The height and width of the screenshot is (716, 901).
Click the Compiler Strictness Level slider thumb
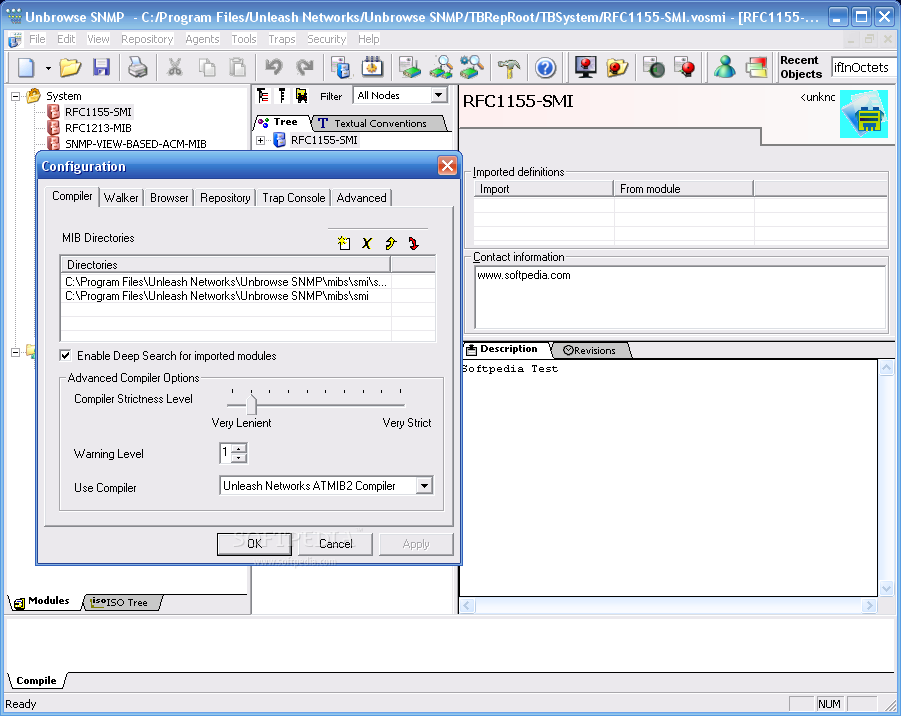point(251,404)
